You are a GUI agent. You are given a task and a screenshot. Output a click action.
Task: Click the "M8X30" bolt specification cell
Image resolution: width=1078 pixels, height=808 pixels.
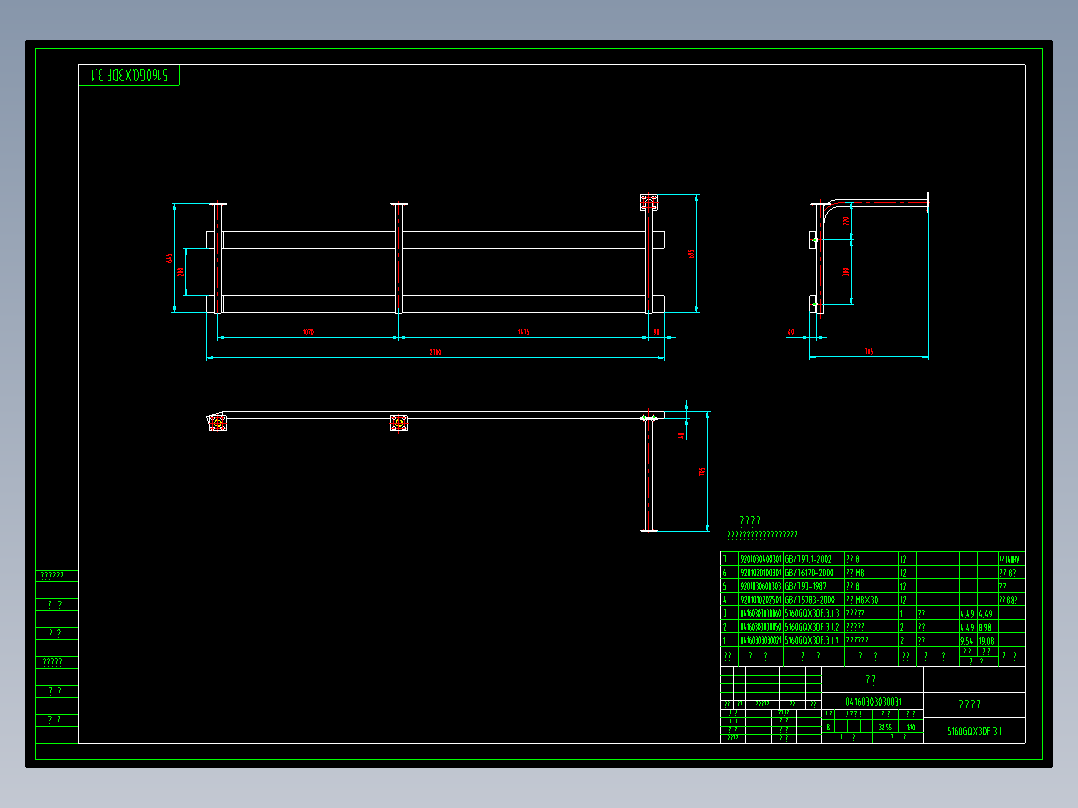pos(871,600)
